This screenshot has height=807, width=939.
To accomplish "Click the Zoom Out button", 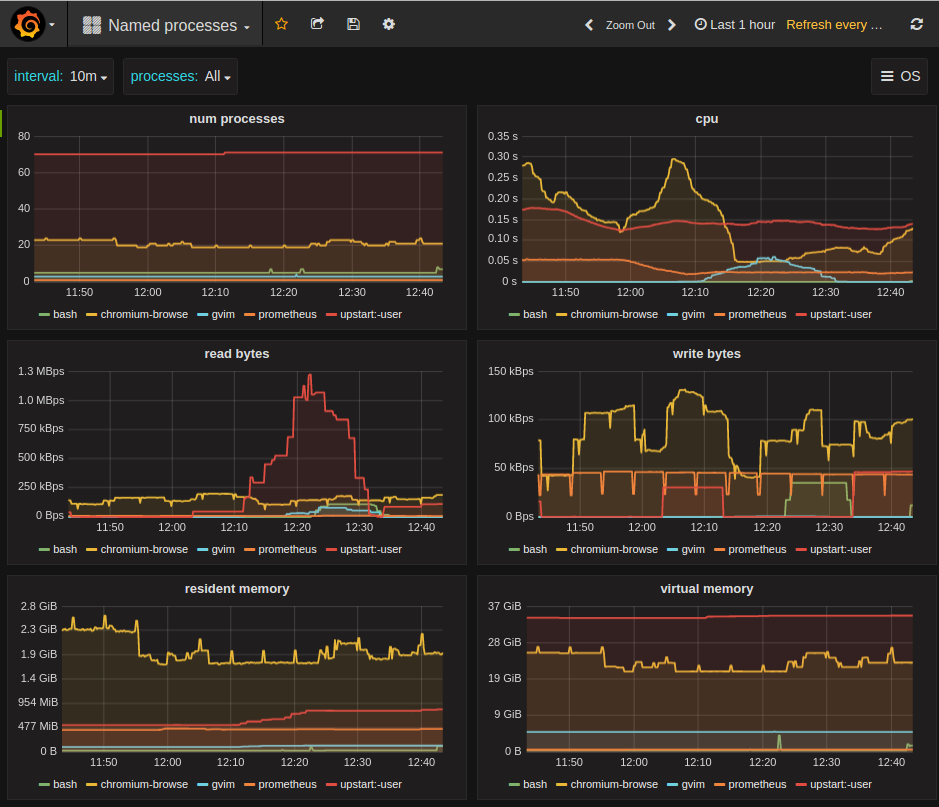I will coord(630,25).
